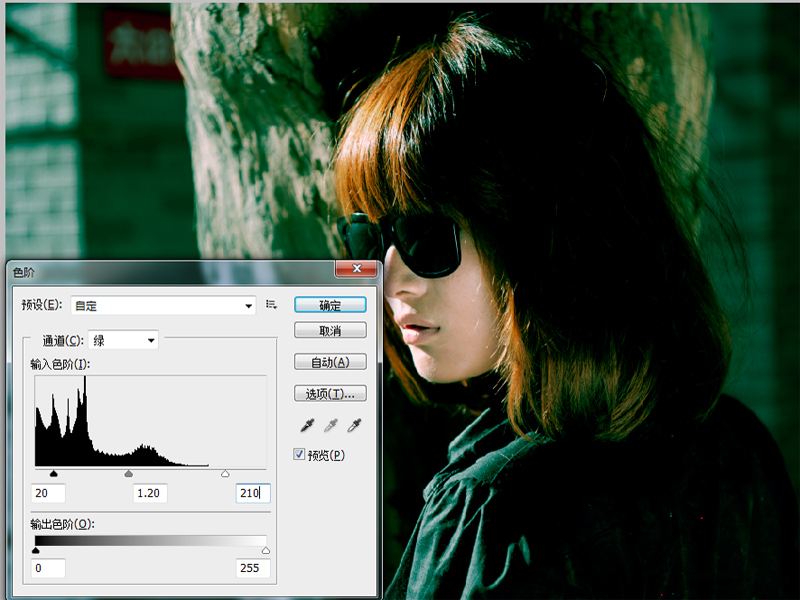Click the output white slider handle

(x=266, y=550)
